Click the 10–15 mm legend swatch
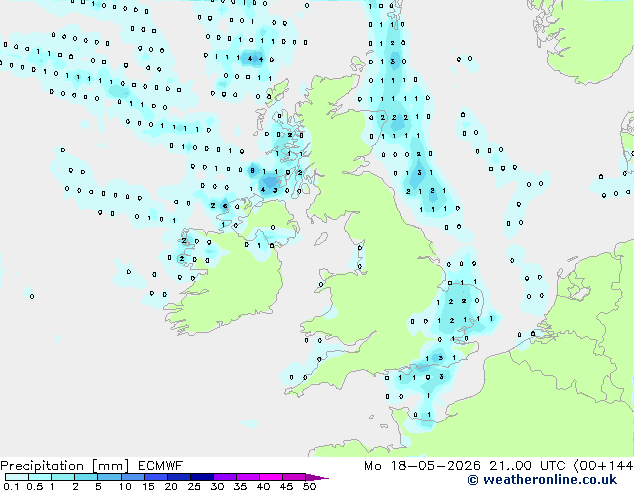 pyautogui.click(x=132, y=477)
